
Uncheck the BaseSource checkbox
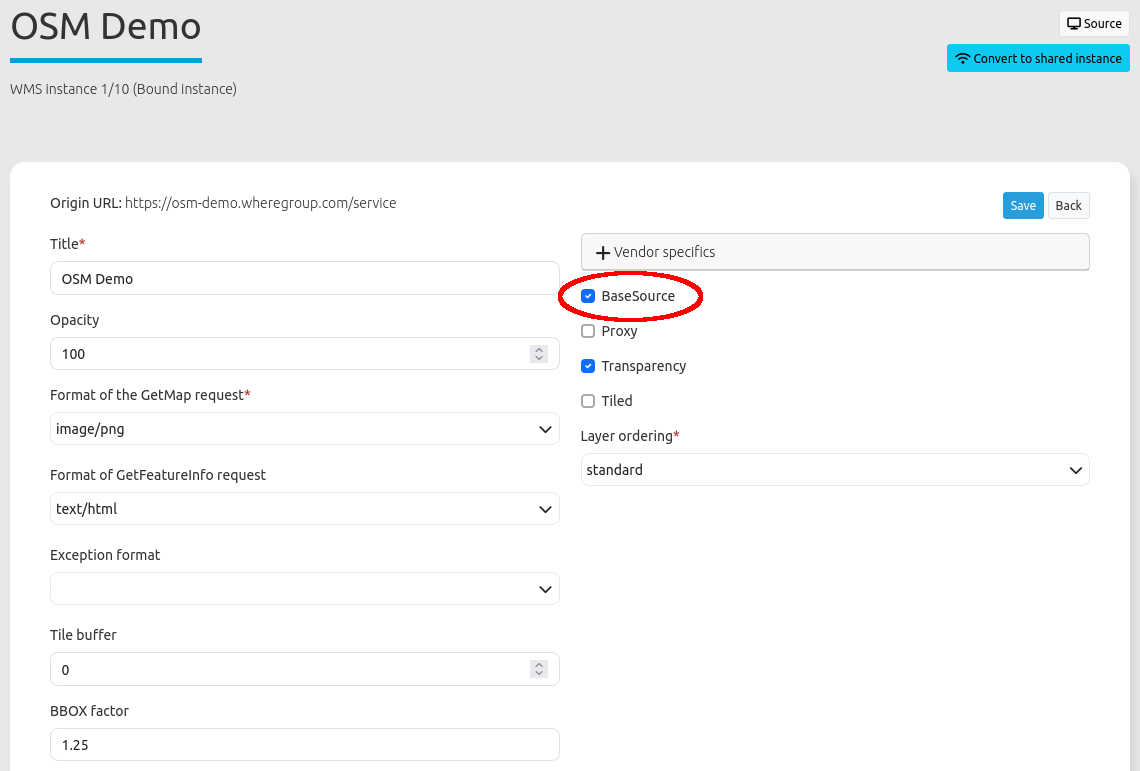pyautogui.click(x=588, y=297)
